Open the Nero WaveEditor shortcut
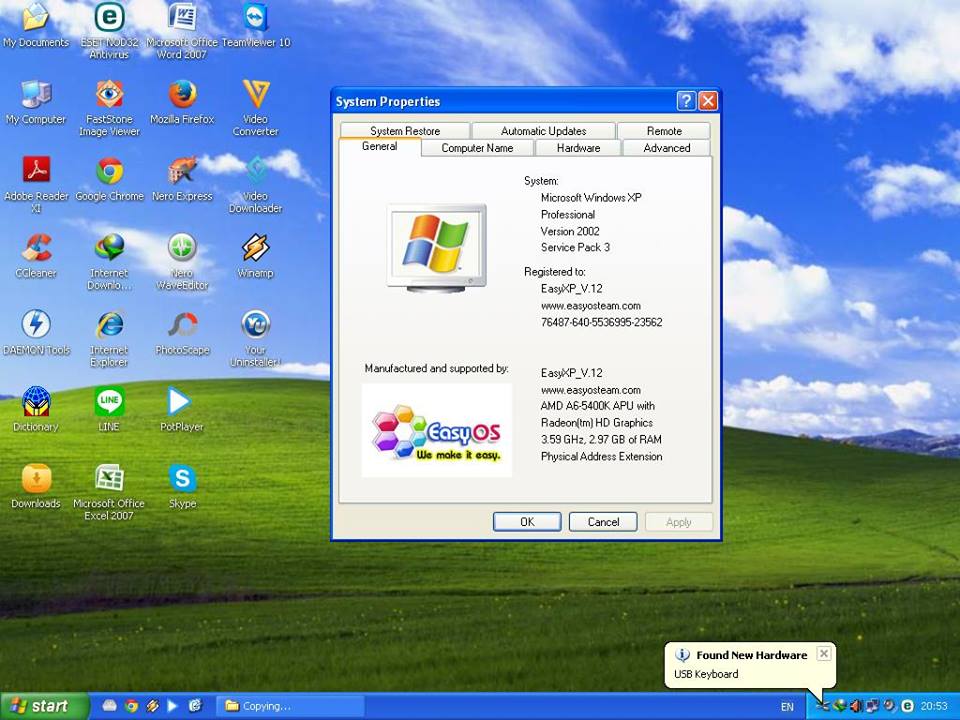This screenshot has width=960, height=720. (182, 261)
